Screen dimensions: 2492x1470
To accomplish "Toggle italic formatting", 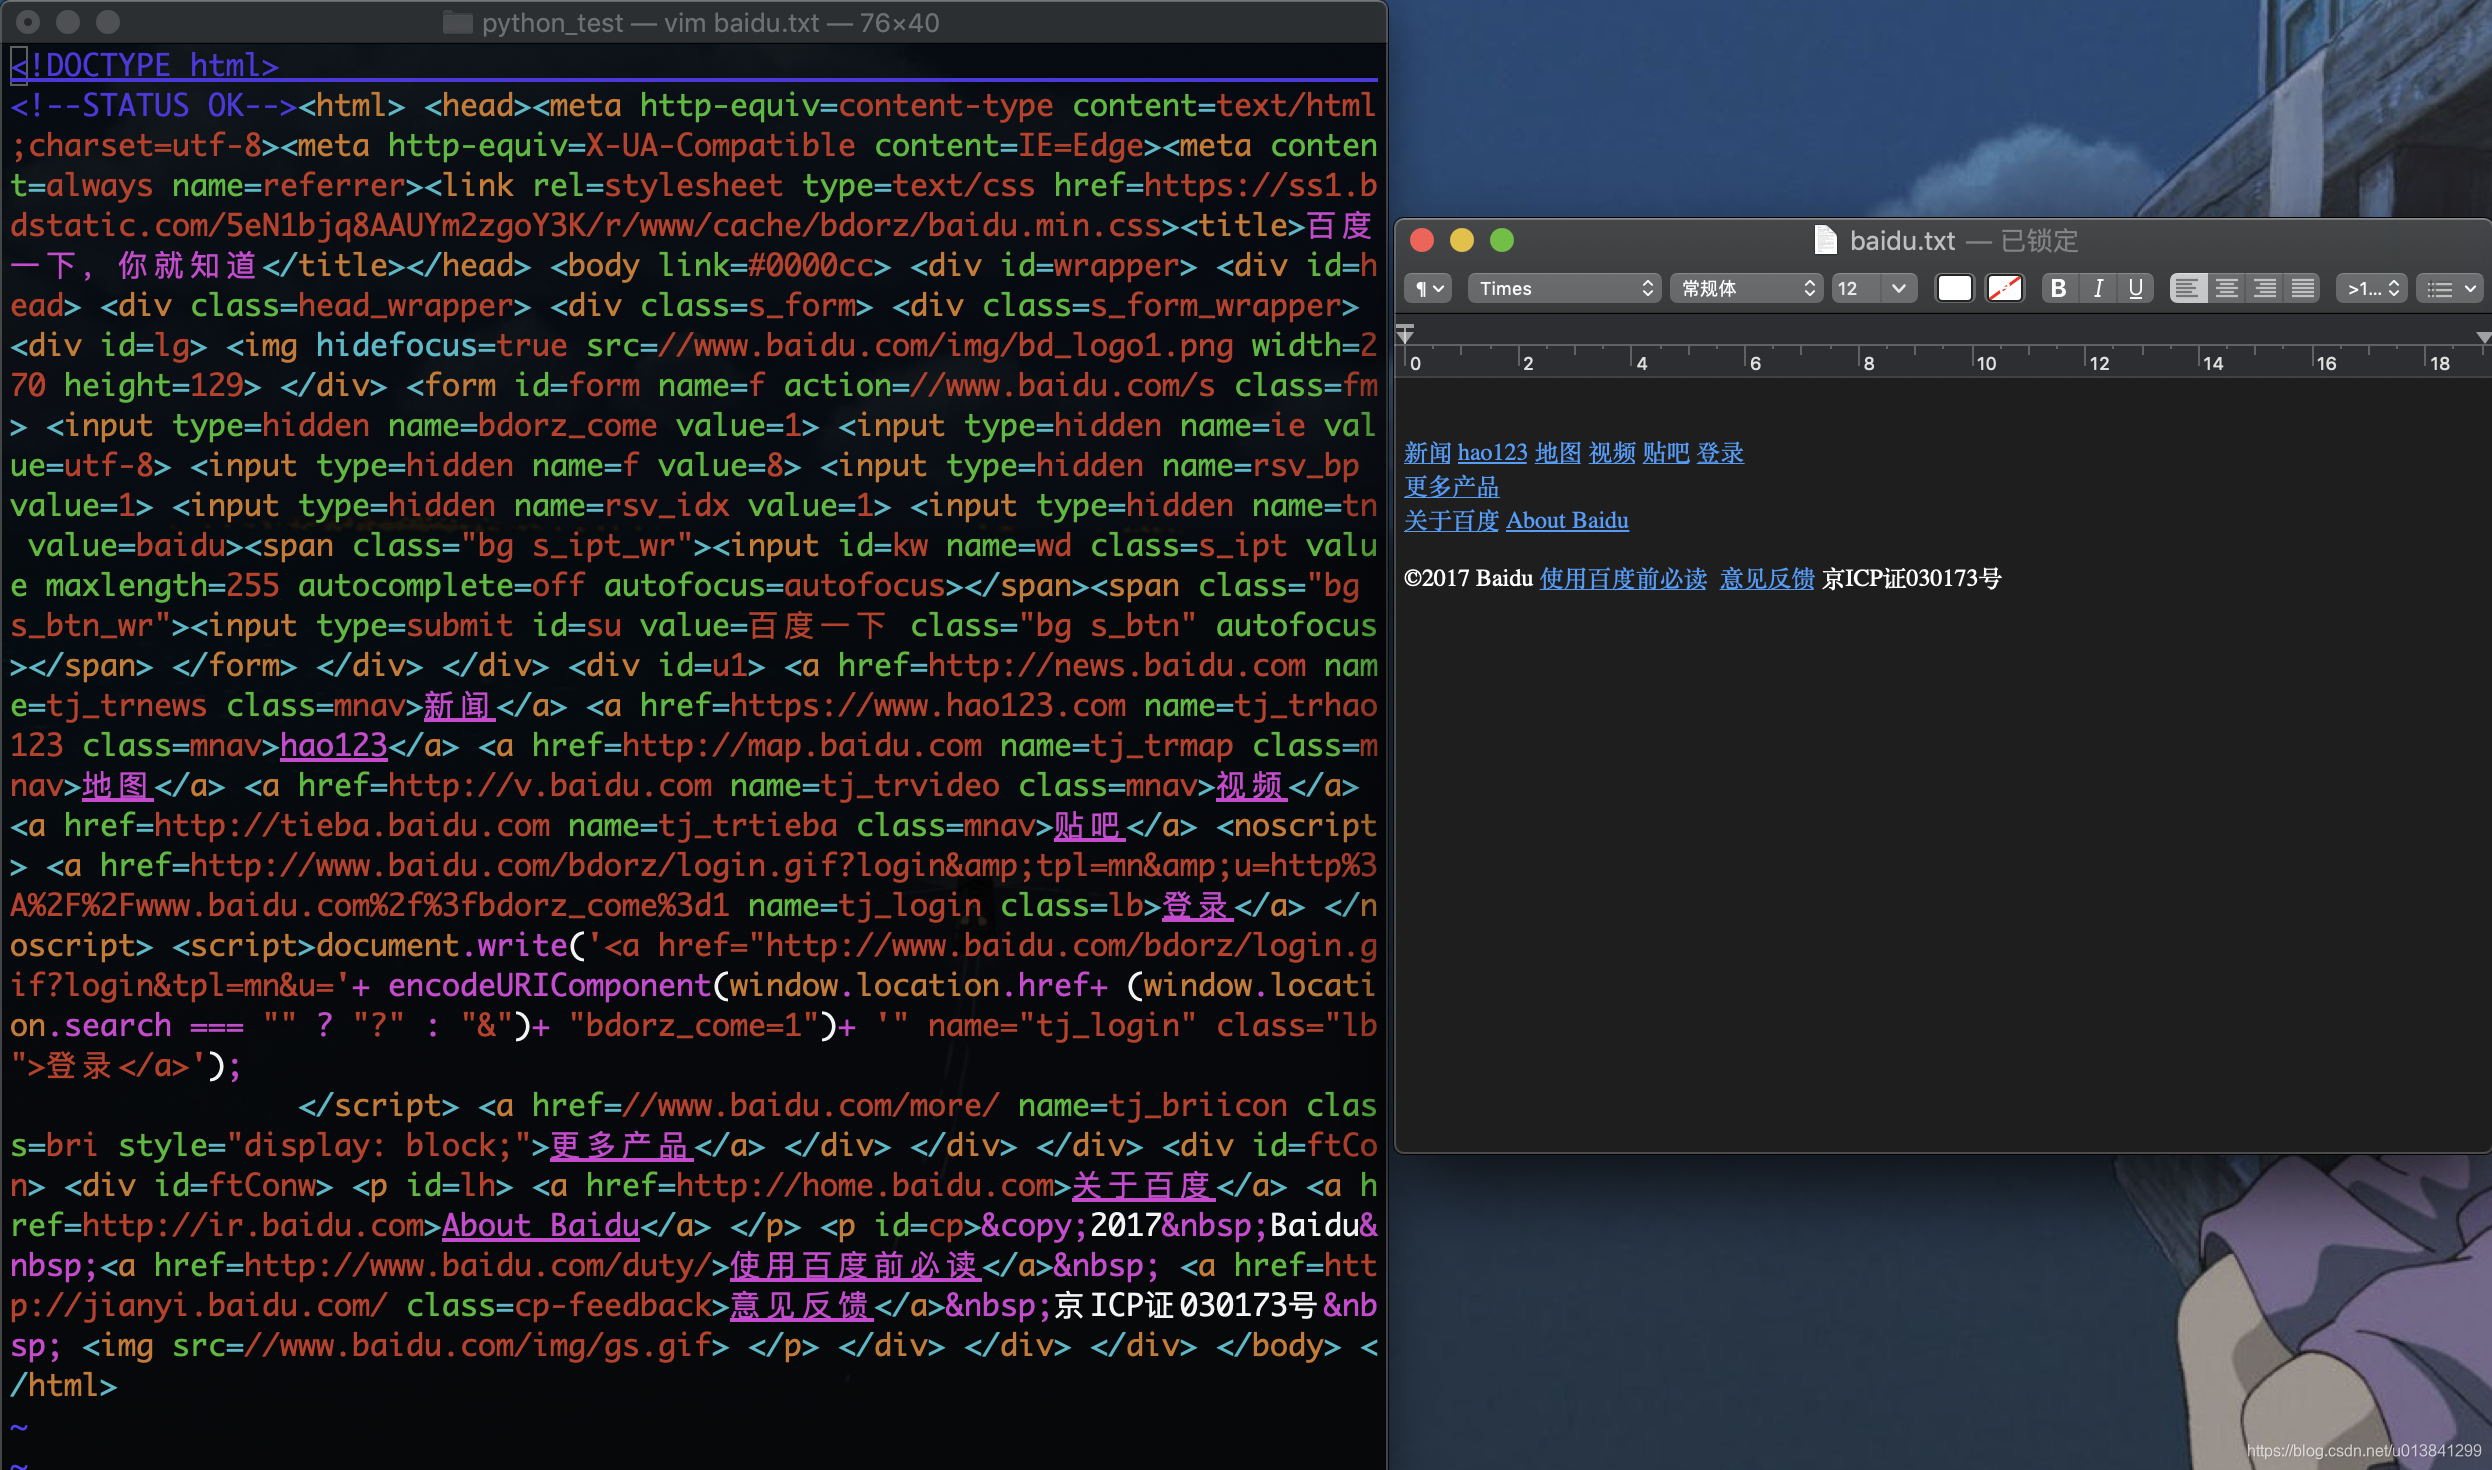I will tap(2098, 289).
